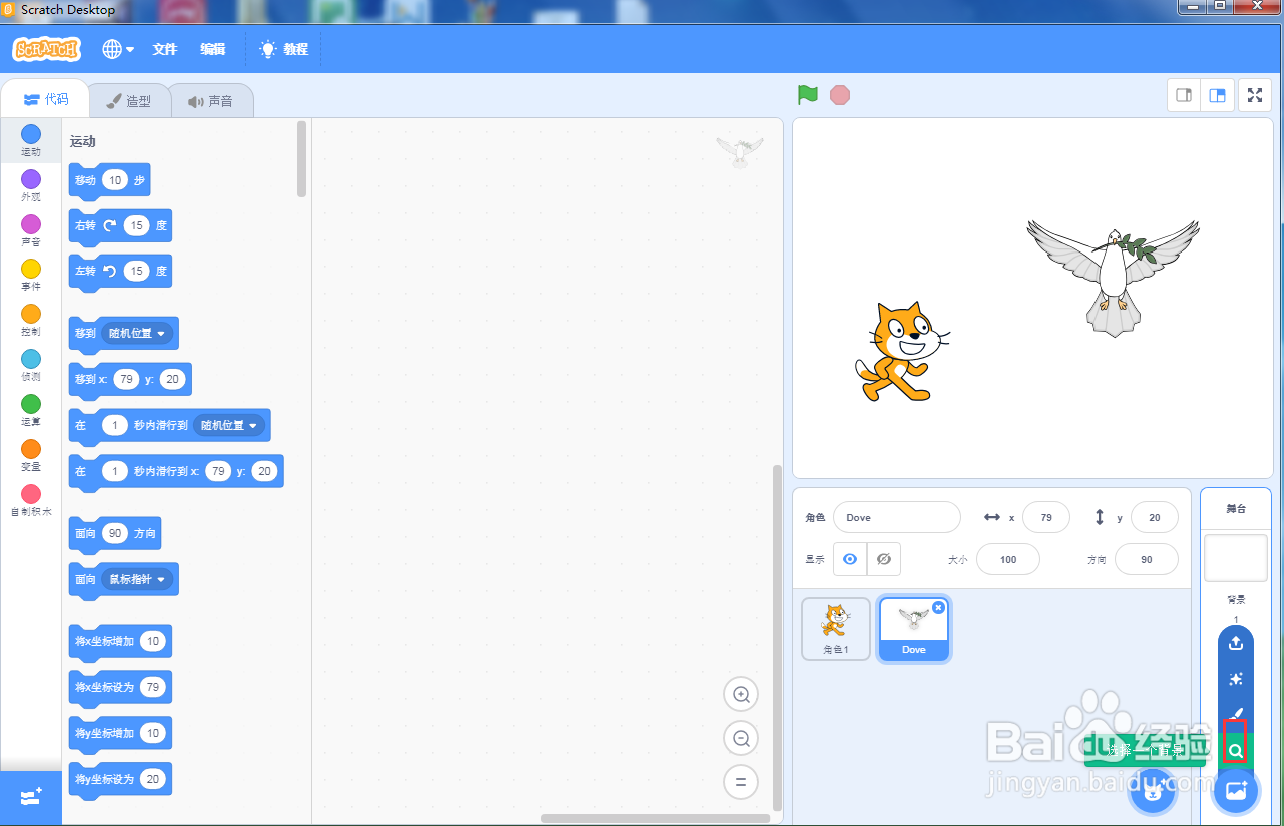Click the 将x坐标增加 10 block

click(120, 642)
